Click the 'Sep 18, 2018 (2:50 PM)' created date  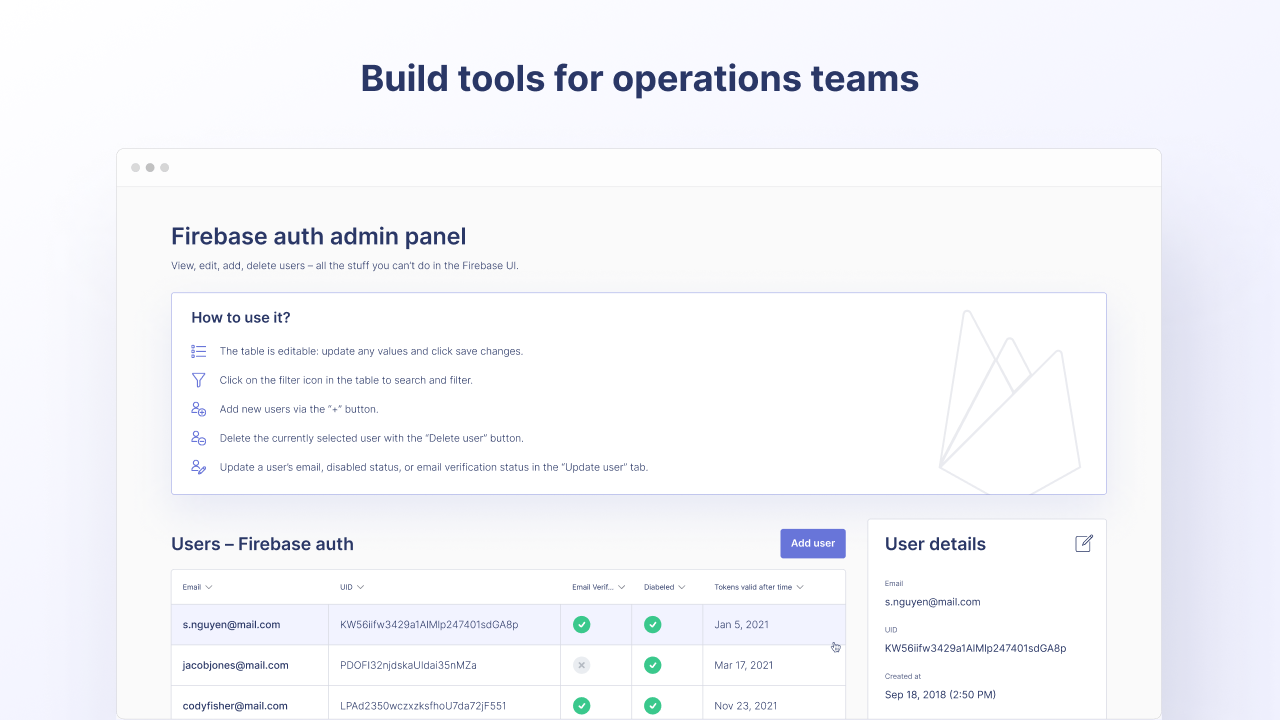coord(940,694)
